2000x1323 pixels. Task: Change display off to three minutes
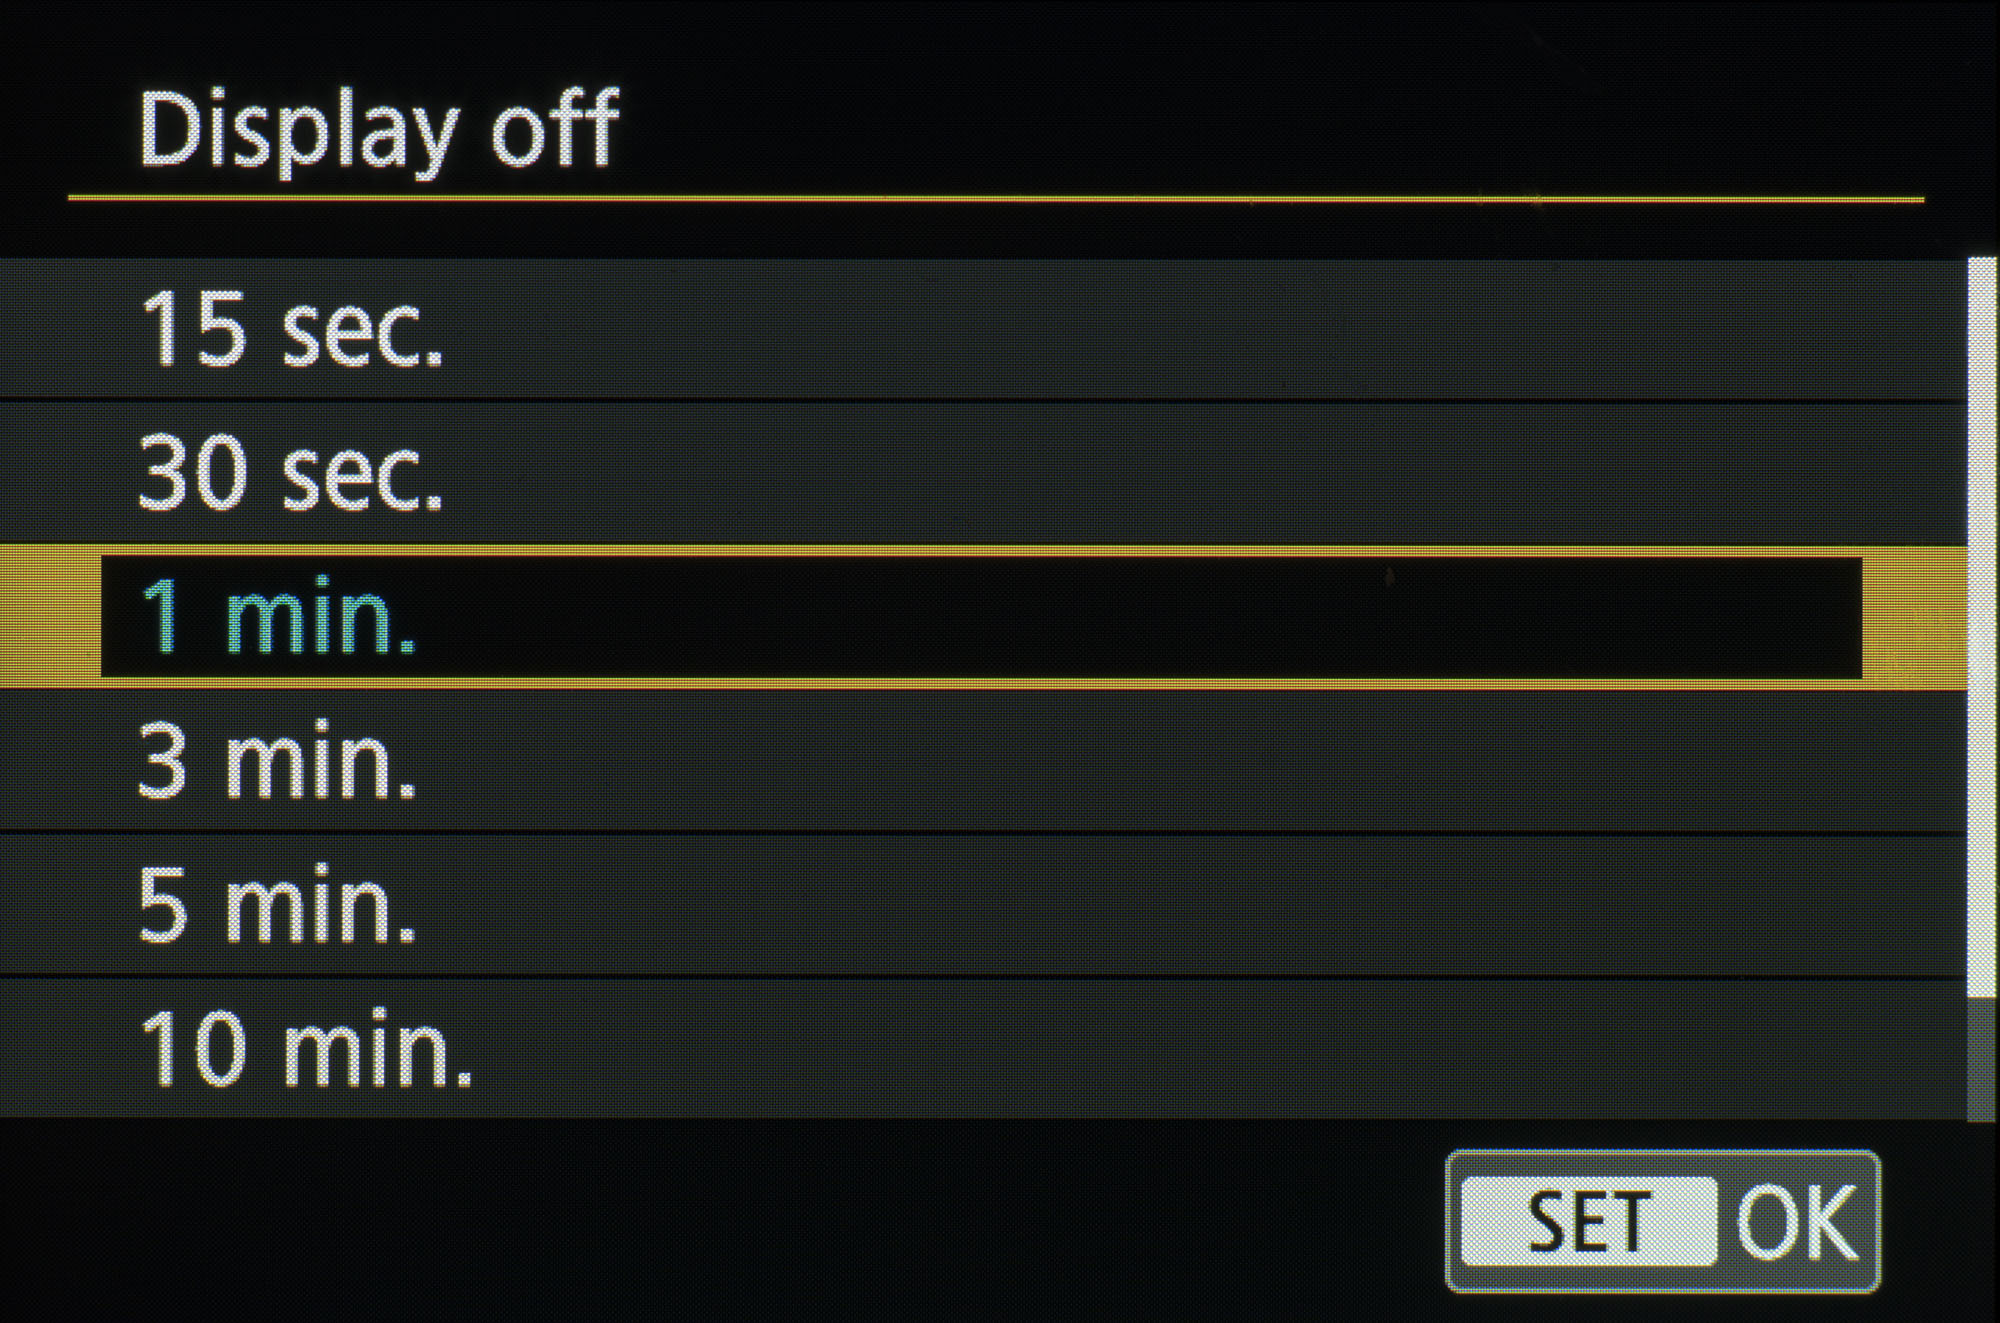(980, 762)
